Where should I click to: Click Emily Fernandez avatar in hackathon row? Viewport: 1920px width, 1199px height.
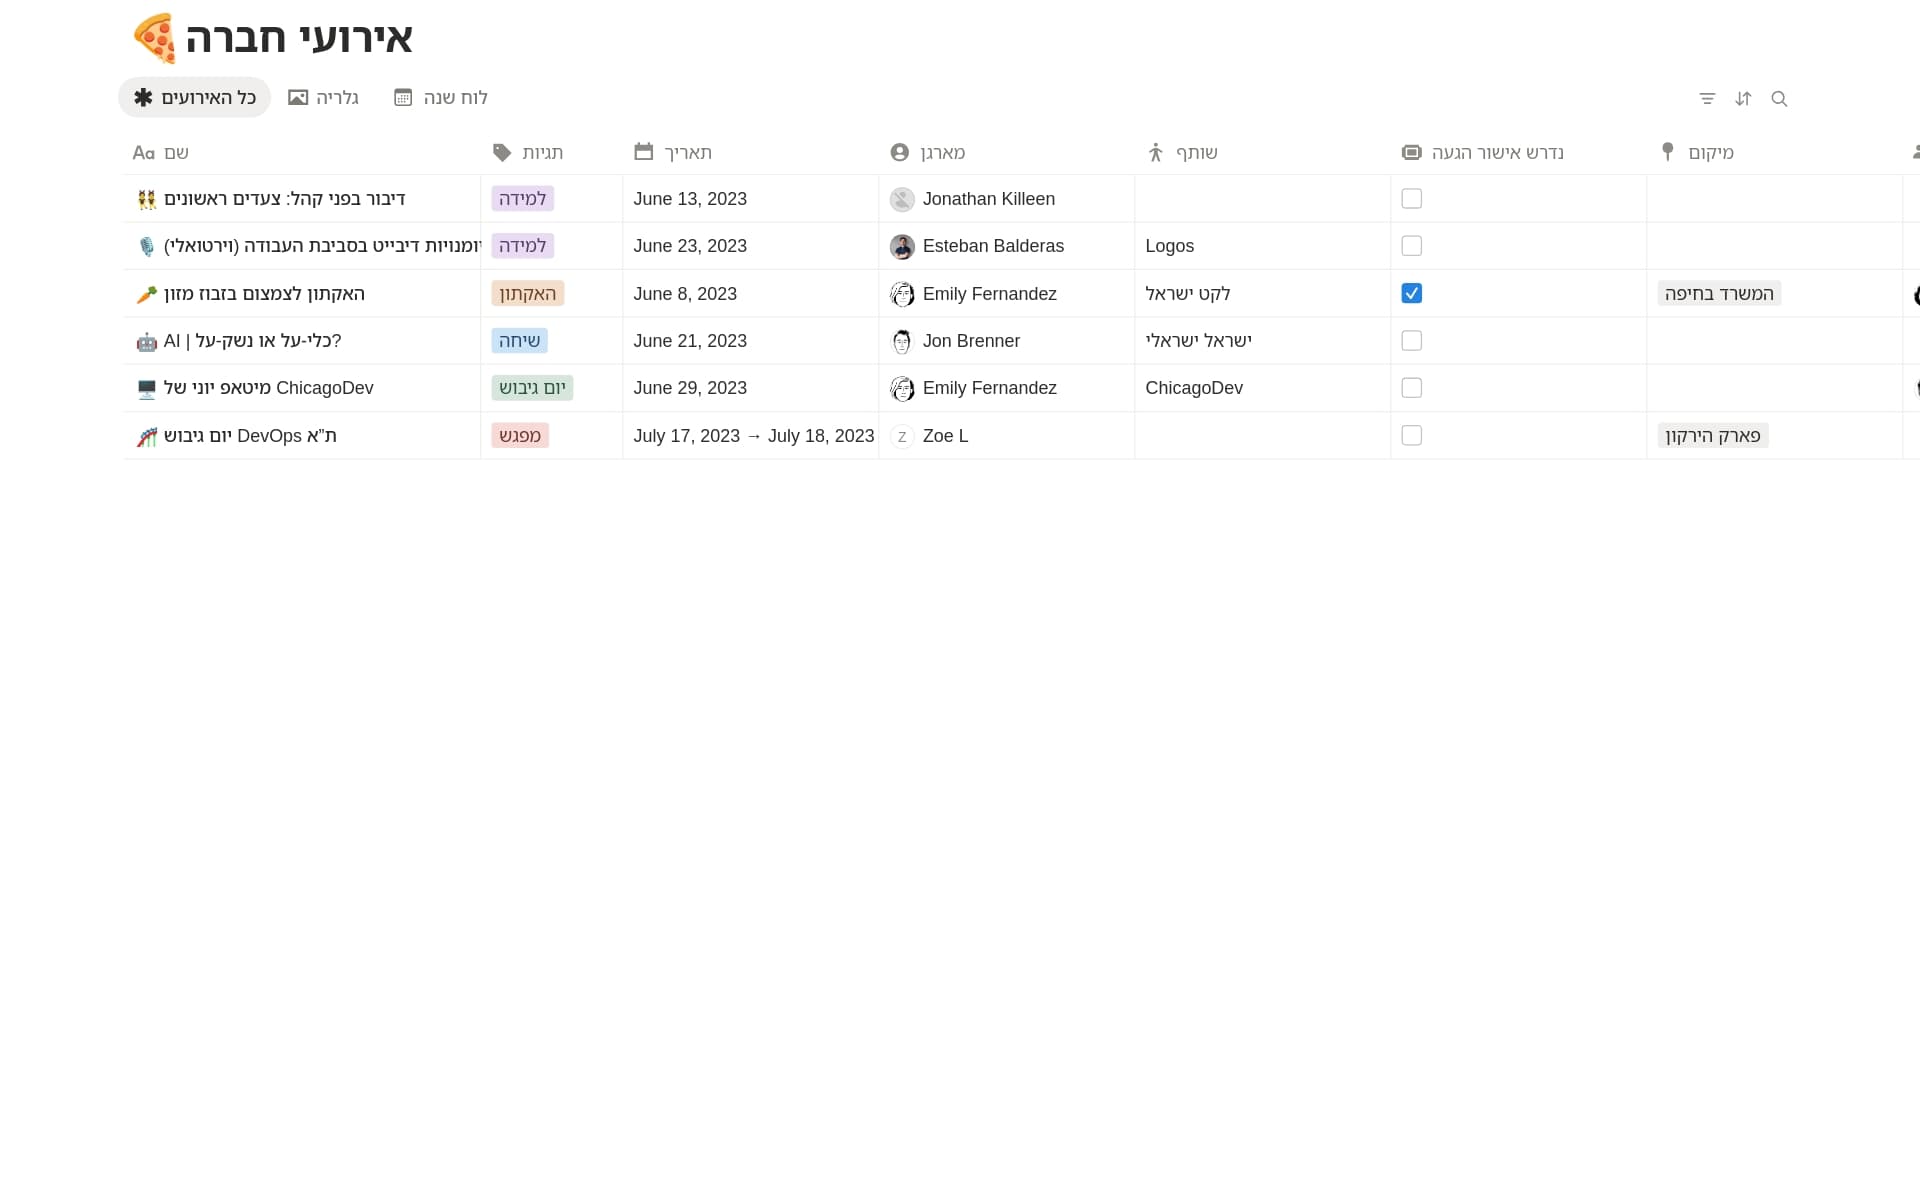[x=902, y=294]
